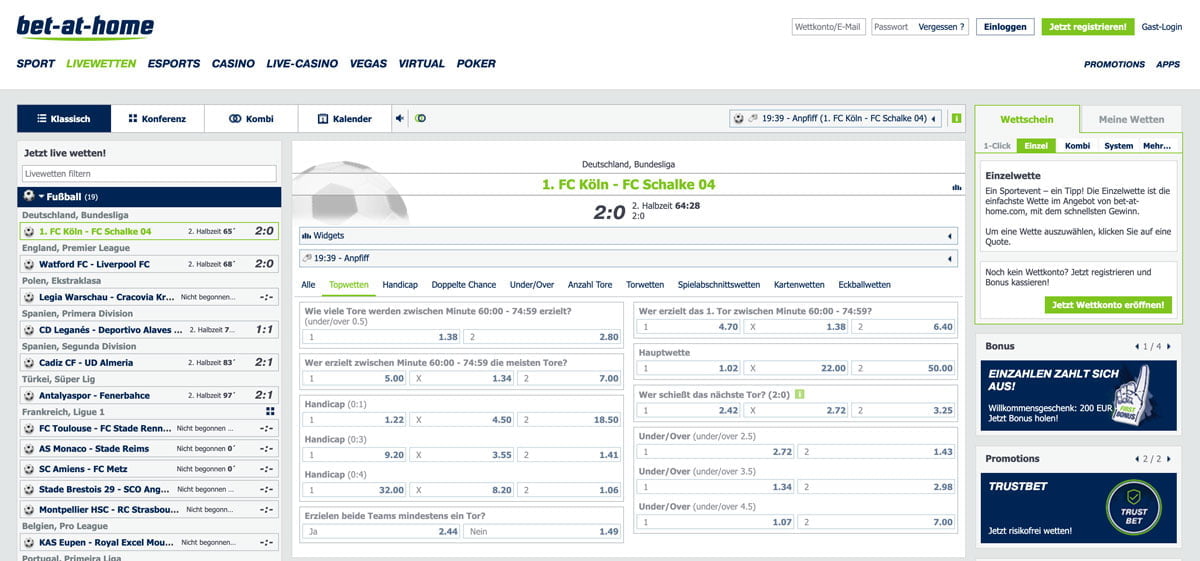Image resolution: width=1200 pixels, height=561 pixels.
Task: Open the POKER menu item
Action: tap(476, 64)
